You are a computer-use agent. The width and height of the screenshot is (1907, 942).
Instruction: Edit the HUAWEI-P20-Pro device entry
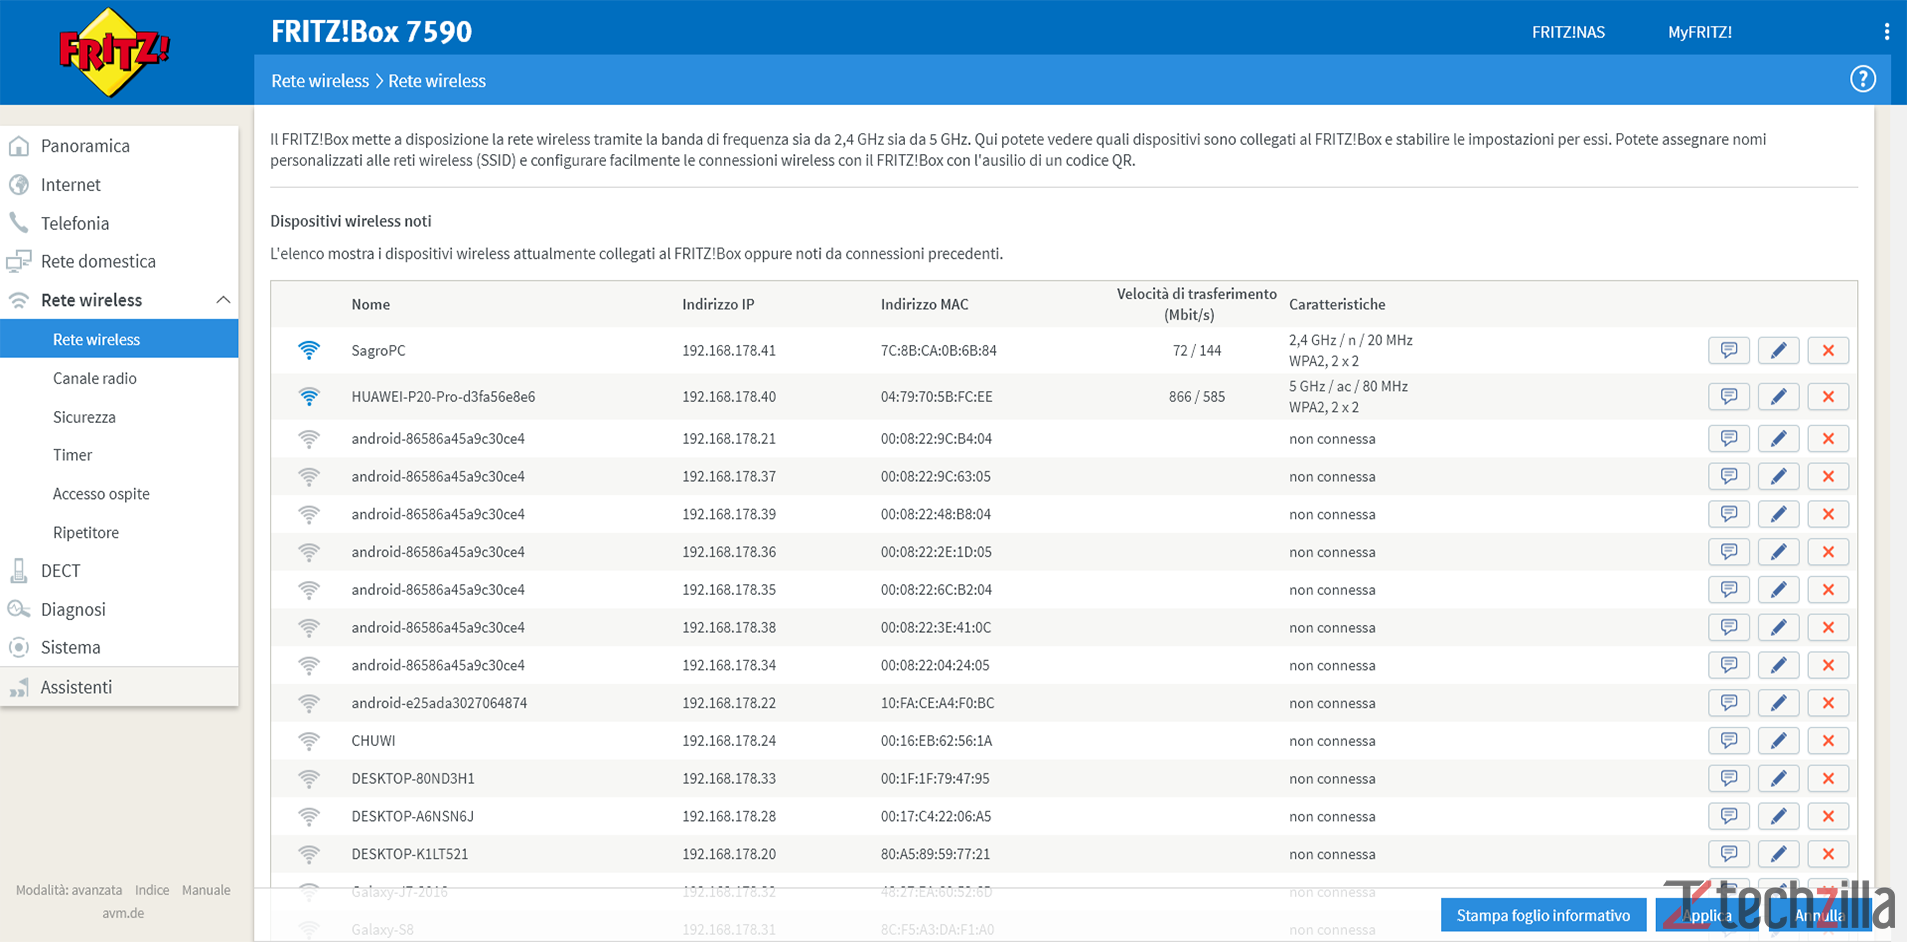click(1778, 397)
